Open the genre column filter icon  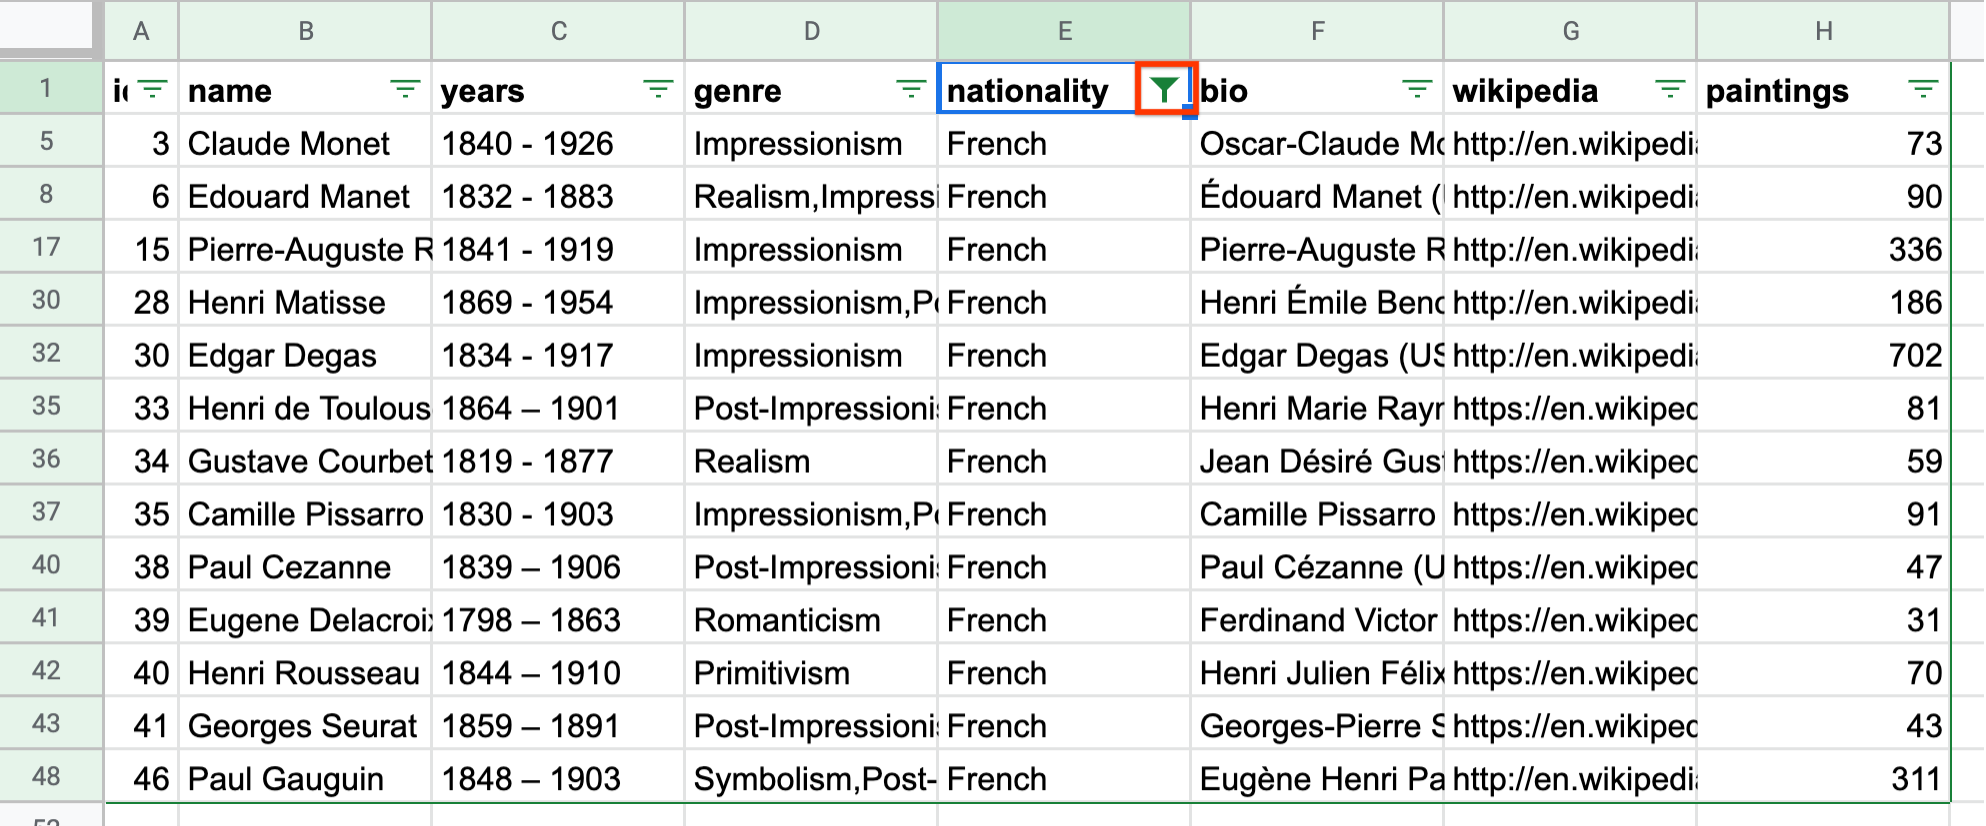click(x=911, y=90)
